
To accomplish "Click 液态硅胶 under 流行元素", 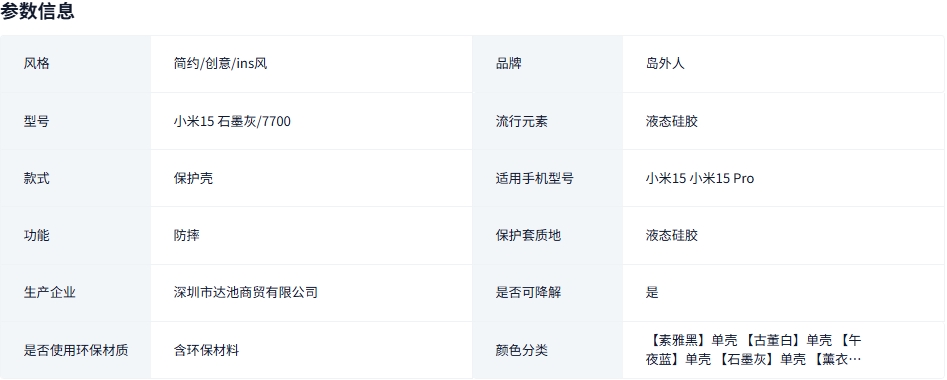I will [x=672, y=121].
